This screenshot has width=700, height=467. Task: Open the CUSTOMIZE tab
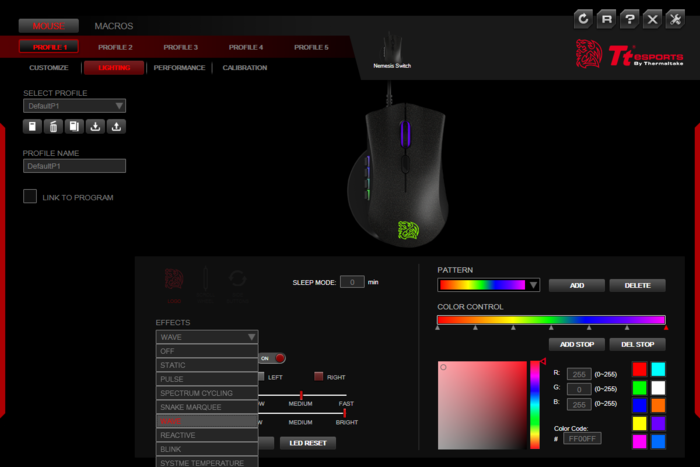tap(49, 67)
